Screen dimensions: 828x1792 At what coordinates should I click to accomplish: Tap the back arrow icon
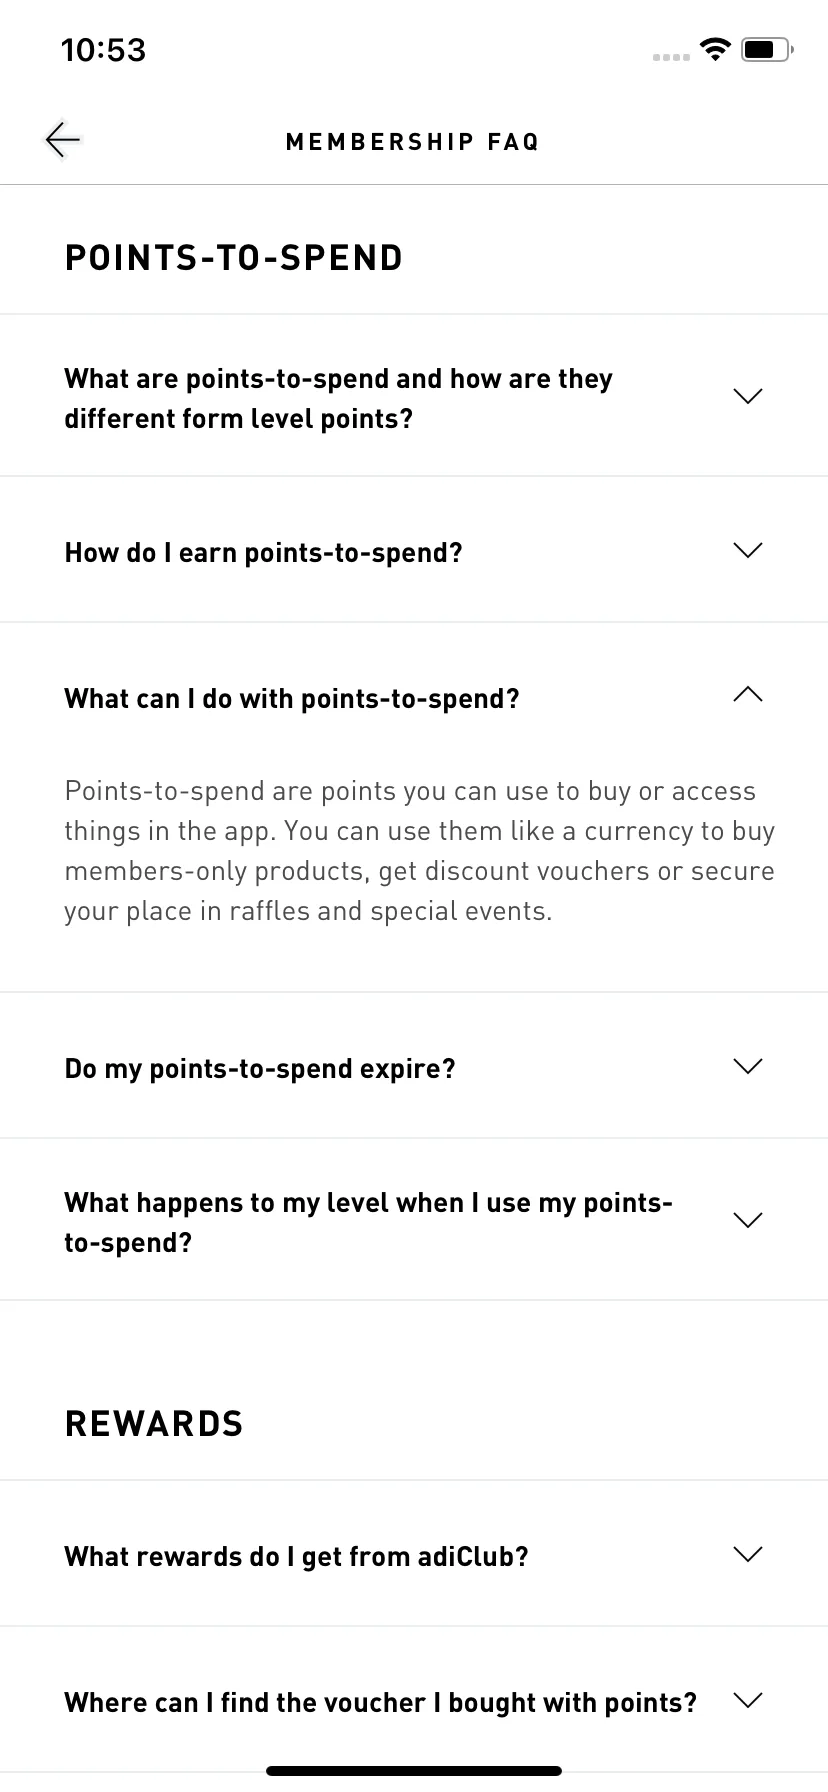(x=62, y=140)
